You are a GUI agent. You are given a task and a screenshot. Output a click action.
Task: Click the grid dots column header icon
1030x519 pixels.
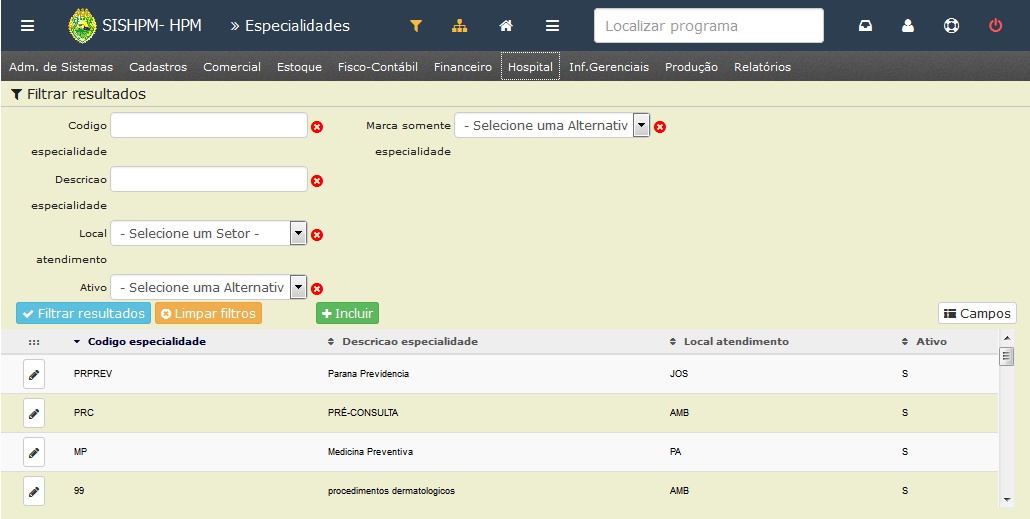pyautogui.click(x=34, y=342)
